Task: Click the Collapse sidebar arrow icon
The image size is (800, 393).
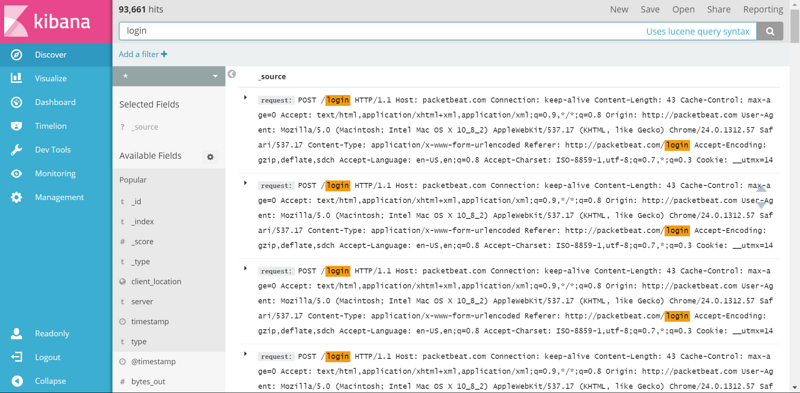Action: point(16,381)
